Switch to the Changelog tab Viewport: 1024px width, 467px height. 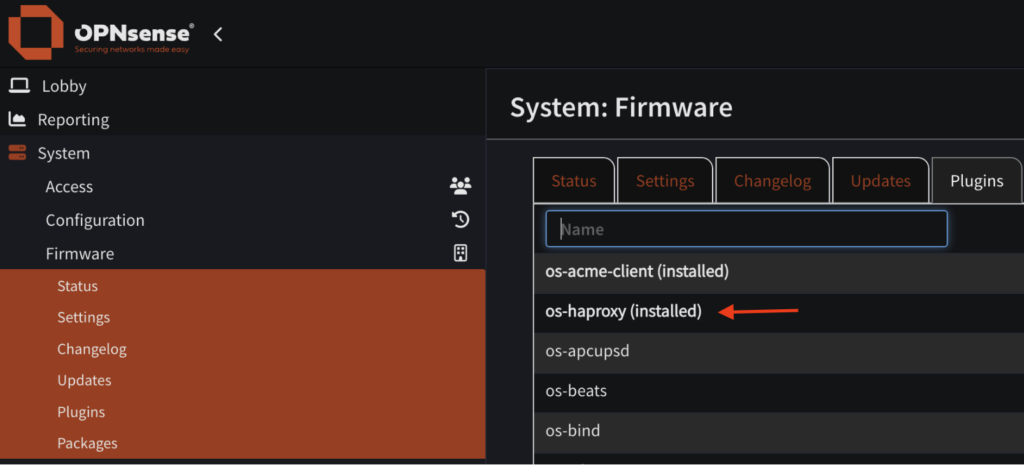(773, 180)
